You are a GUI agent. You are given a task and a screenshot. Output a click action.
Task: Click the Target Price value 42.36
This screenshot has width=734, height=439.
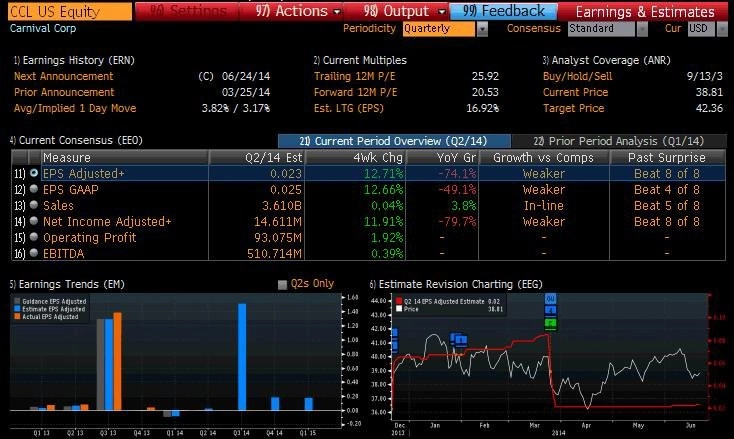(710, 108)
